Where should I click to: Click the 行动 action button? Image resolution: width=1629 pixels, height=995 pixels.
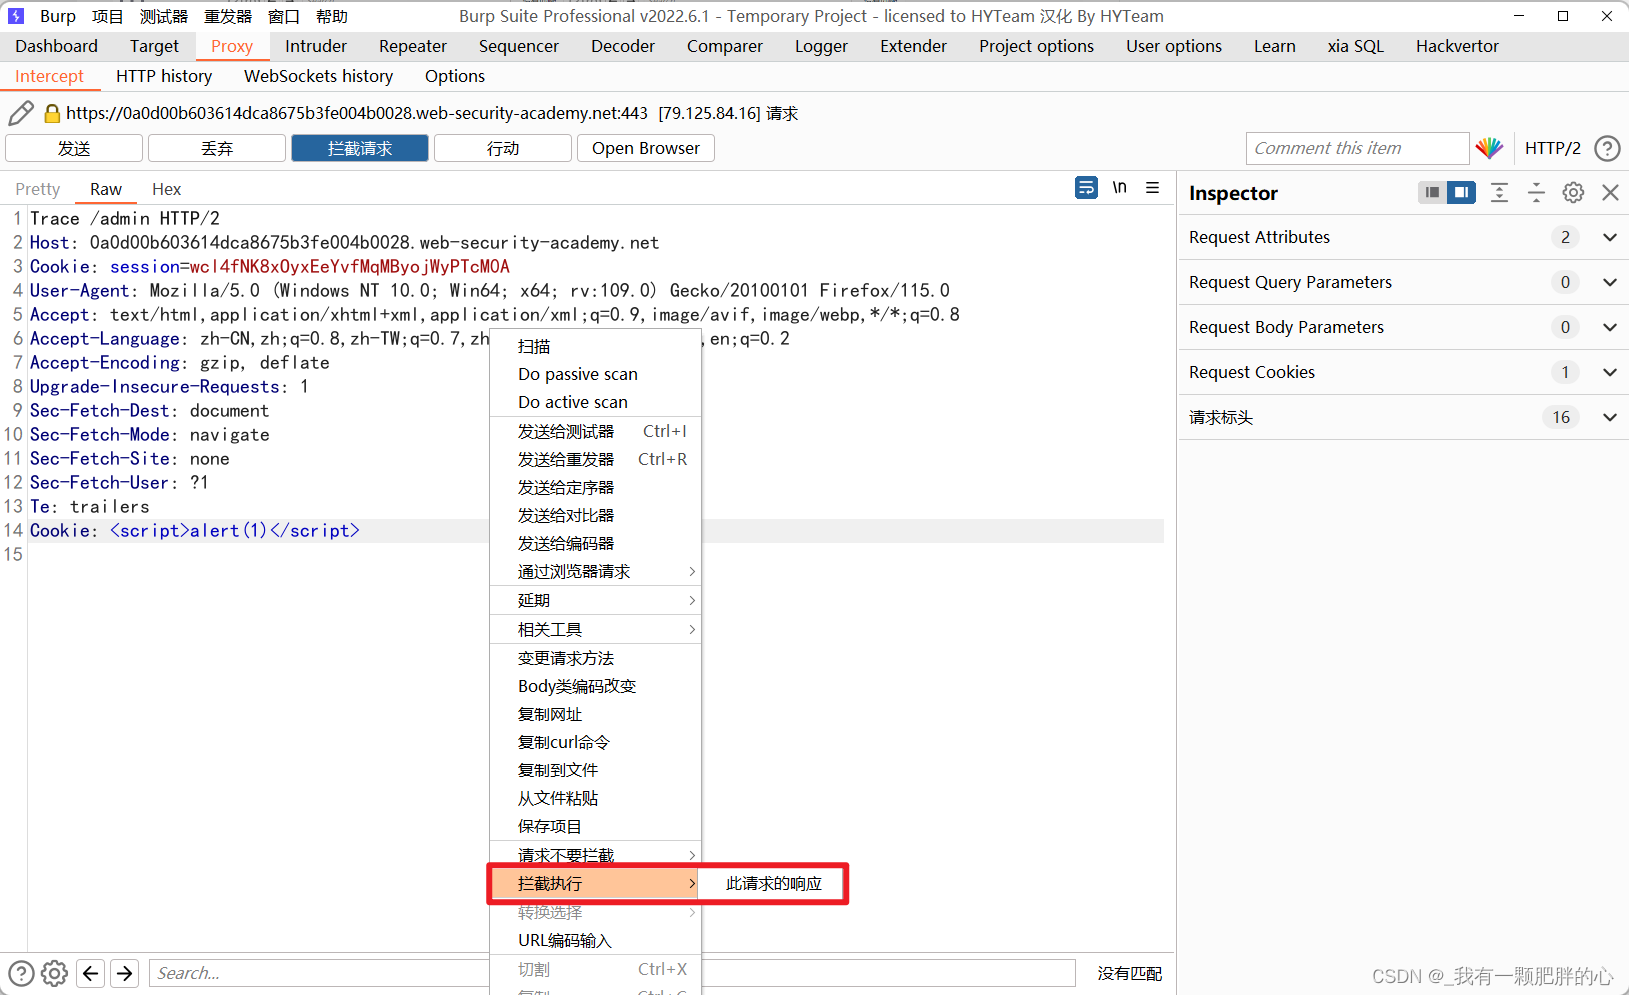[x=503, y=148]
